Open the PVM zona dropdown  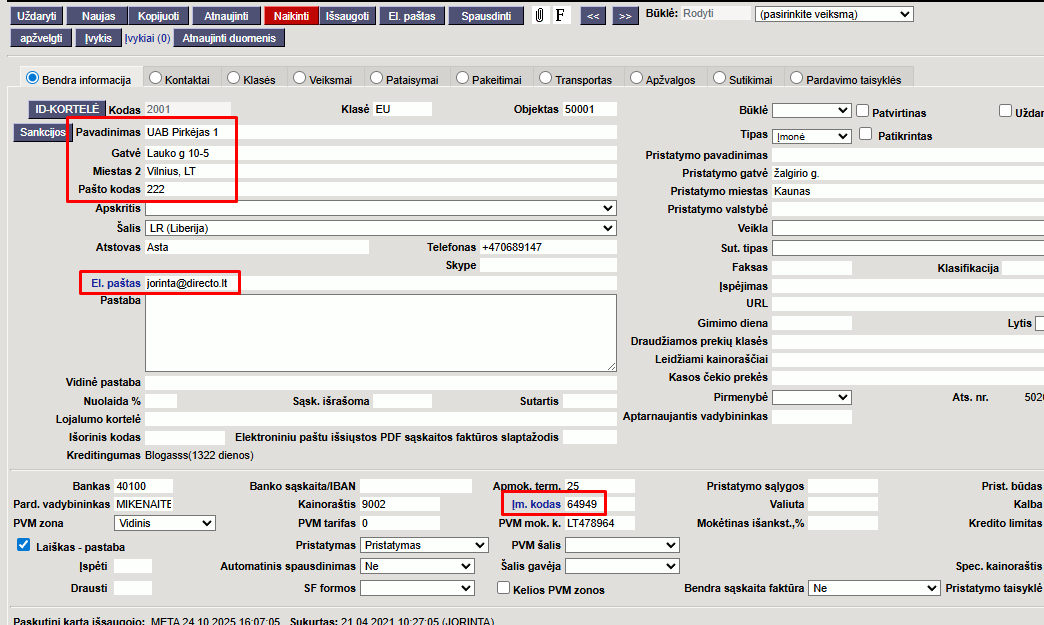tap(165, 523)
